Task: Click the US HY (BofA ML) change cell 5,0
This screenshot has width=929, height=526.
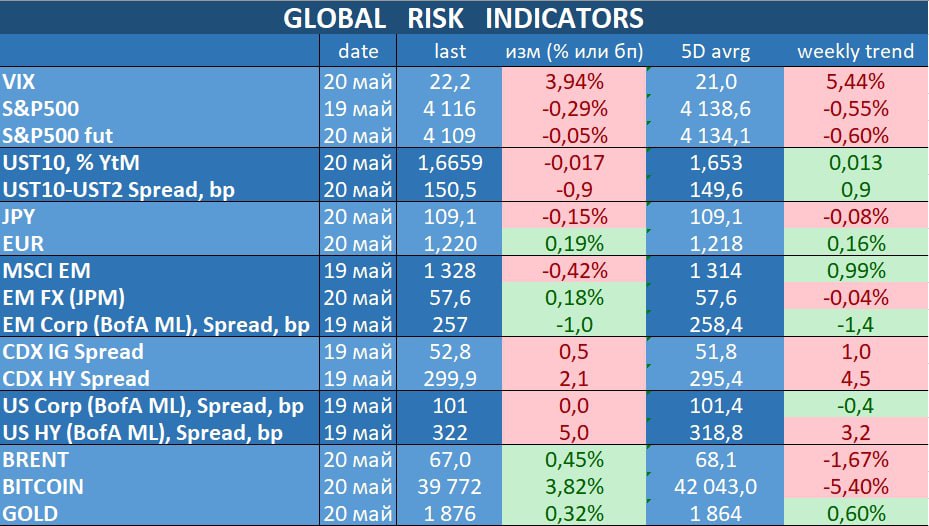Action: (574, 433)
